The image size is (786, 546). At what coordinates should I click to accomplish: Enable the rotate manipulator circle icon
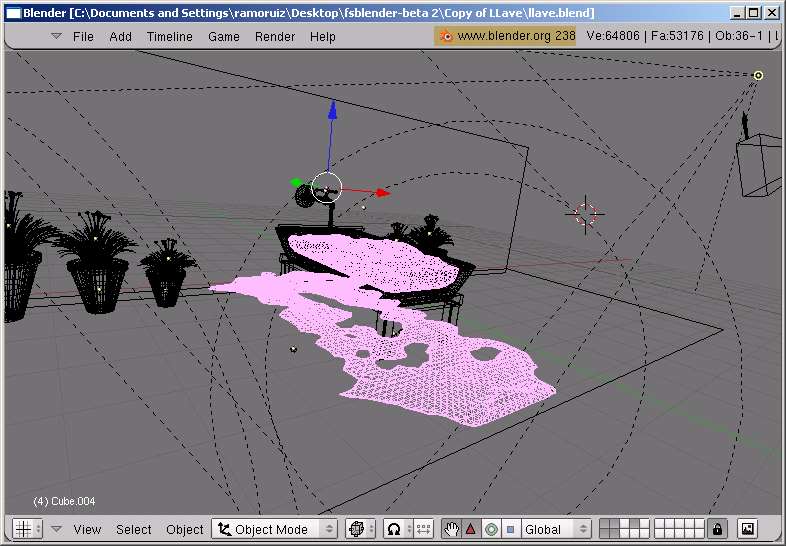pyautogui.click(x=491, y=529)
